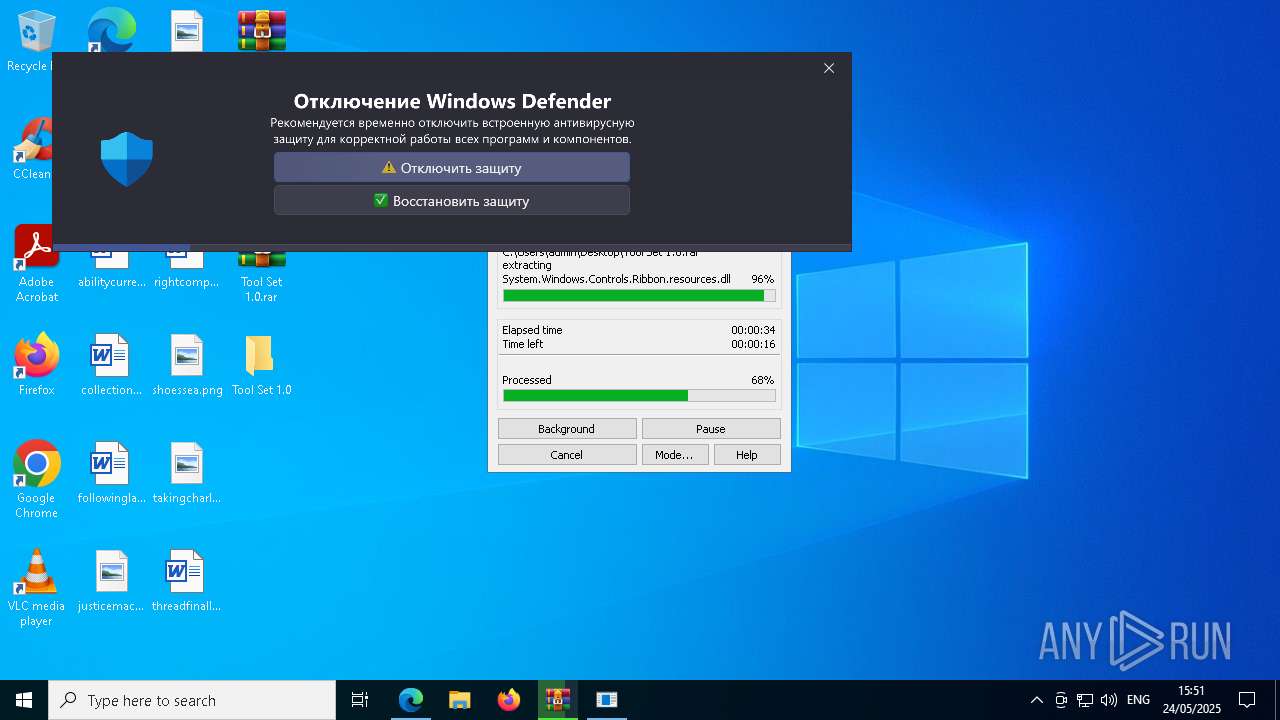
Task: Select the Adobe Acrobat desktop icon
Action: pyautogui.click(x=37, y=264)
